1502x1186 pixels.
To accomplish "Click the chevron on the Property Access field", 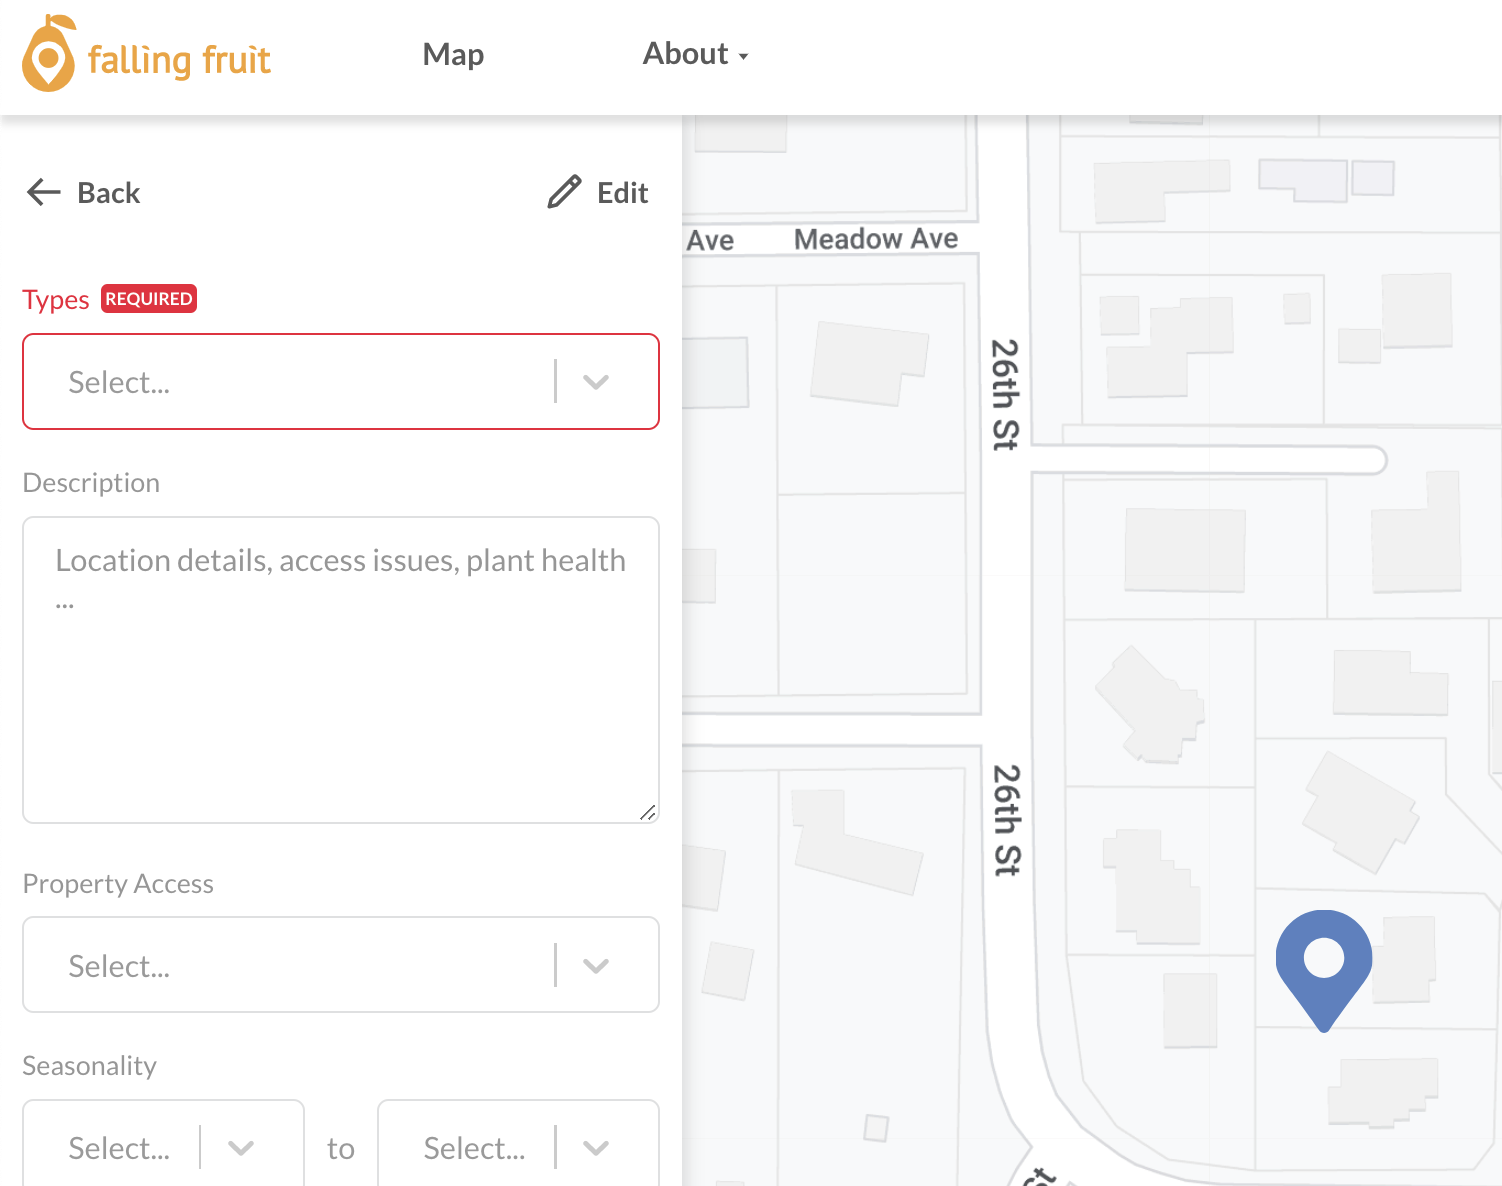I will (x=597, y=965).
